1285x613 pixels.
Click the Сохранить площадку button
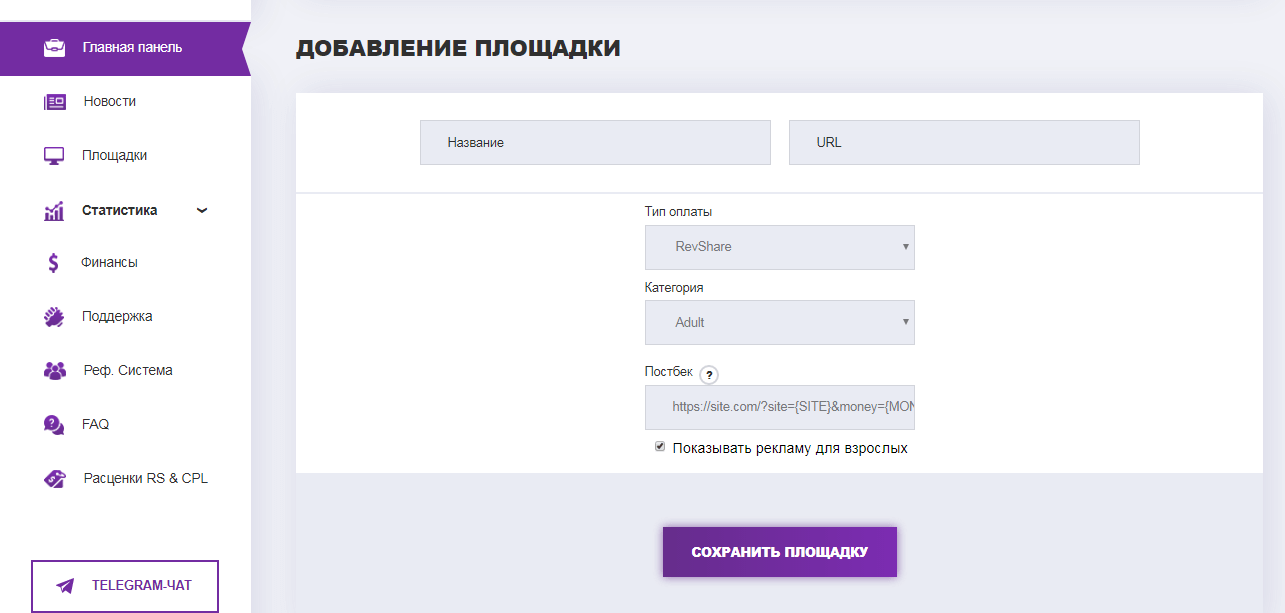[x=780, y=551]
